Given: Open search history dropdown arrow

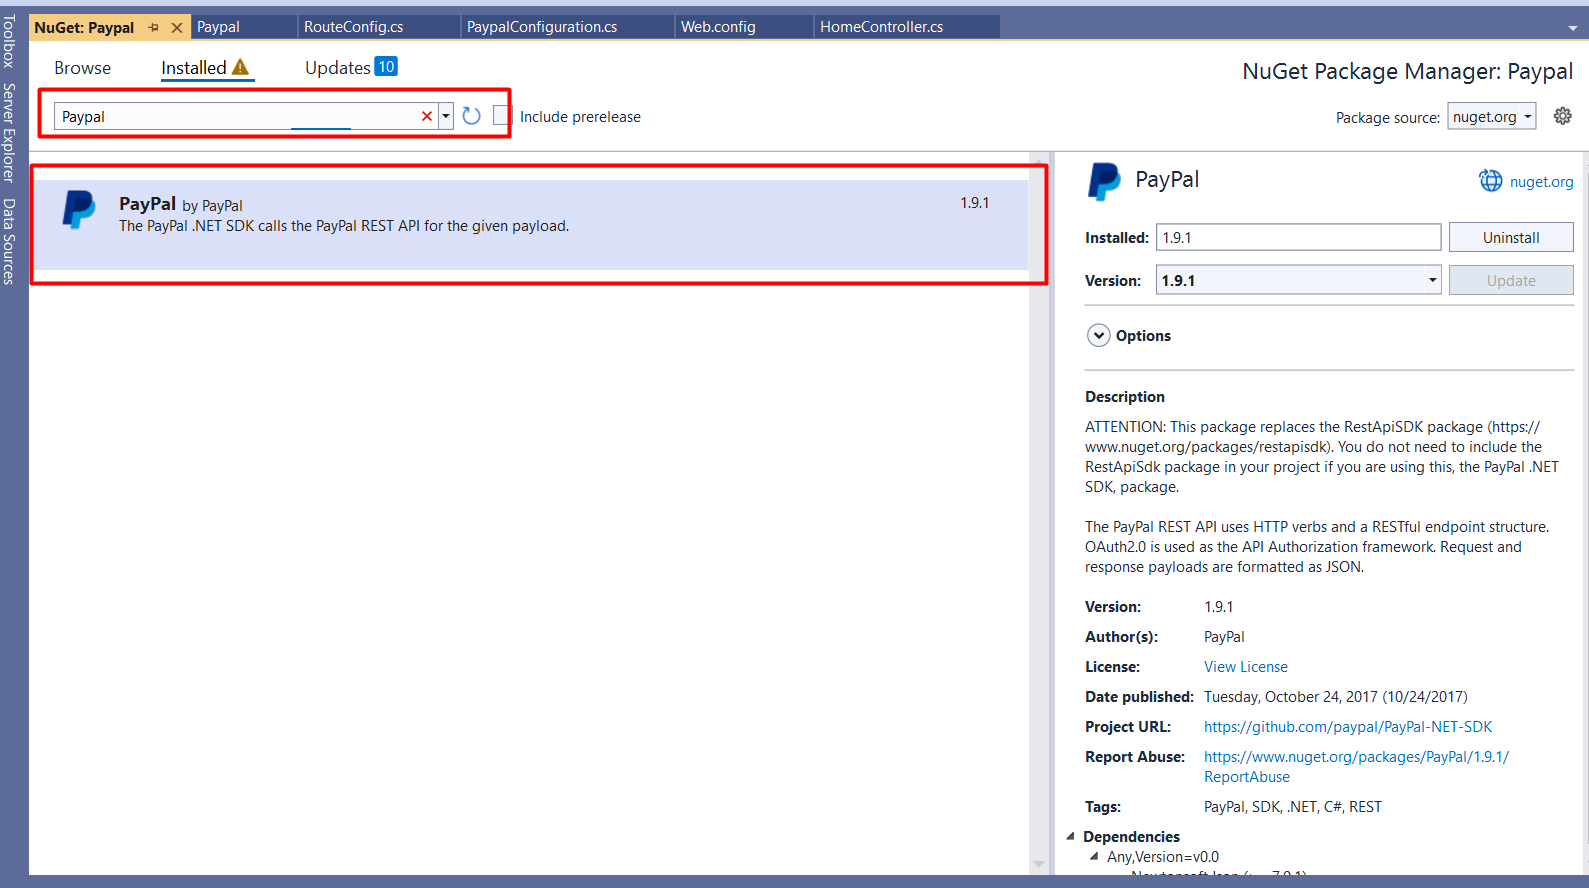Looking at the screenshot, I should [x=446, y=116].
